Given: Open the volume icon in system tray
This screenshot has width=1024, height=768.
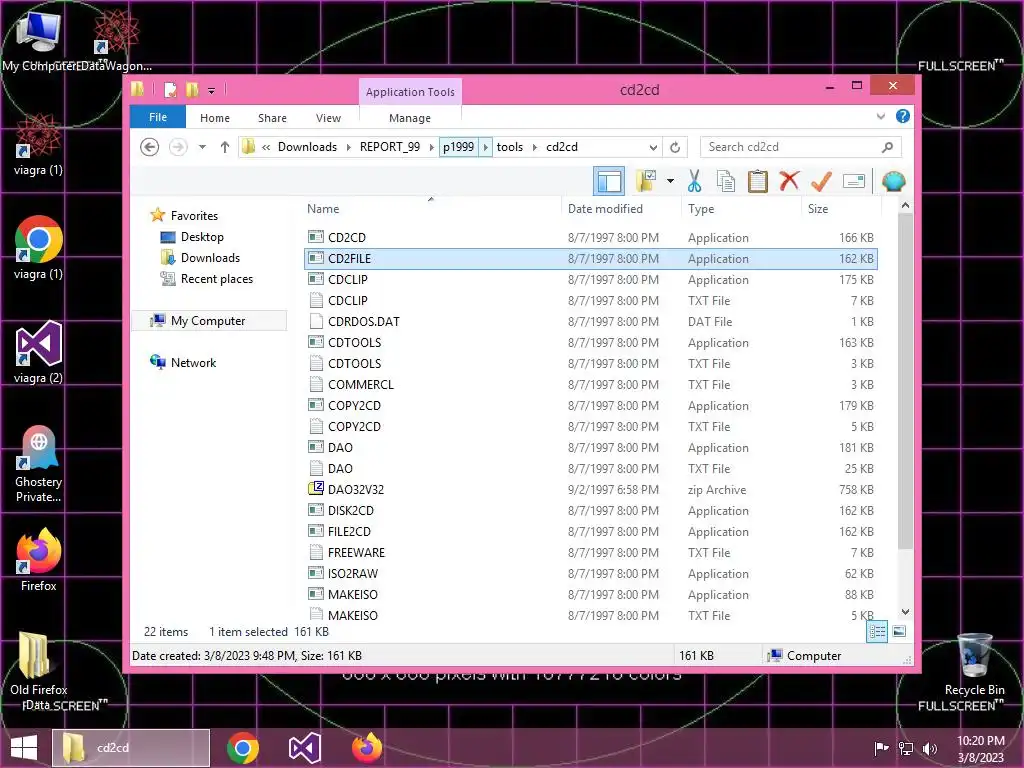Looking at the screenshot, I should click(929, 748).
